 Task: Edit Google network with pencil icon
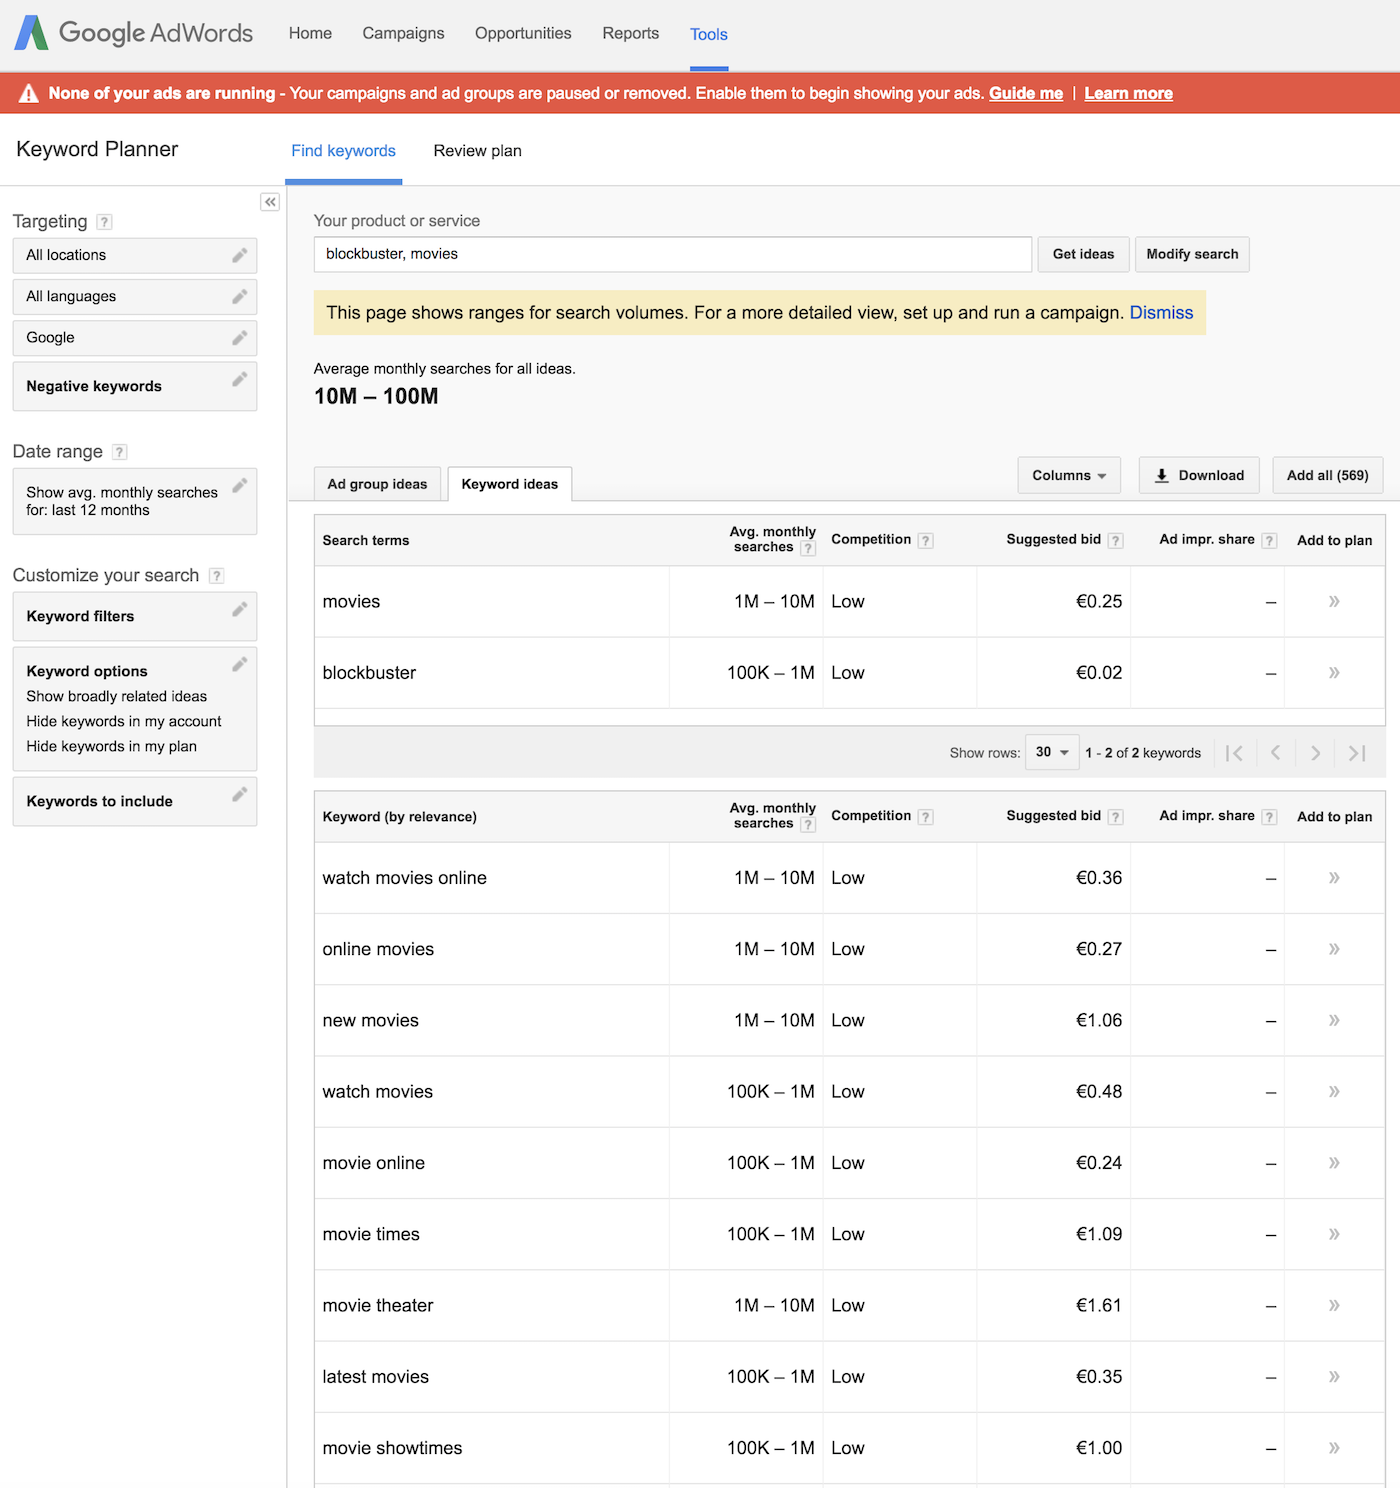[x=240, y=337]
